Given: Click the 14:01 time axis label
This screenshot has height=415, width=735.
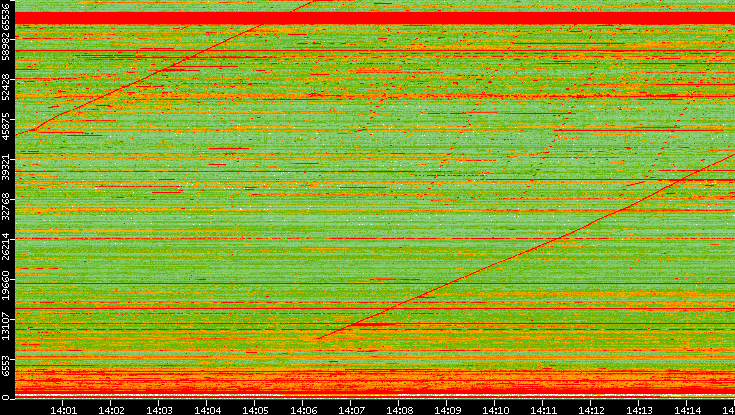Looking at the screenshot, I should [x=64, y=408].
